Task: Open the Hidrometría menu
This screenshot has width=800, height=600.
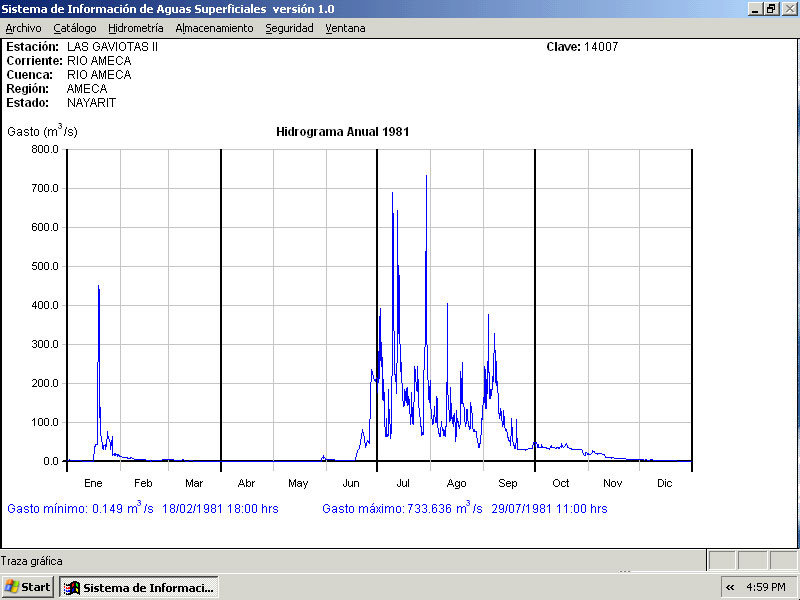Action: 135,28
